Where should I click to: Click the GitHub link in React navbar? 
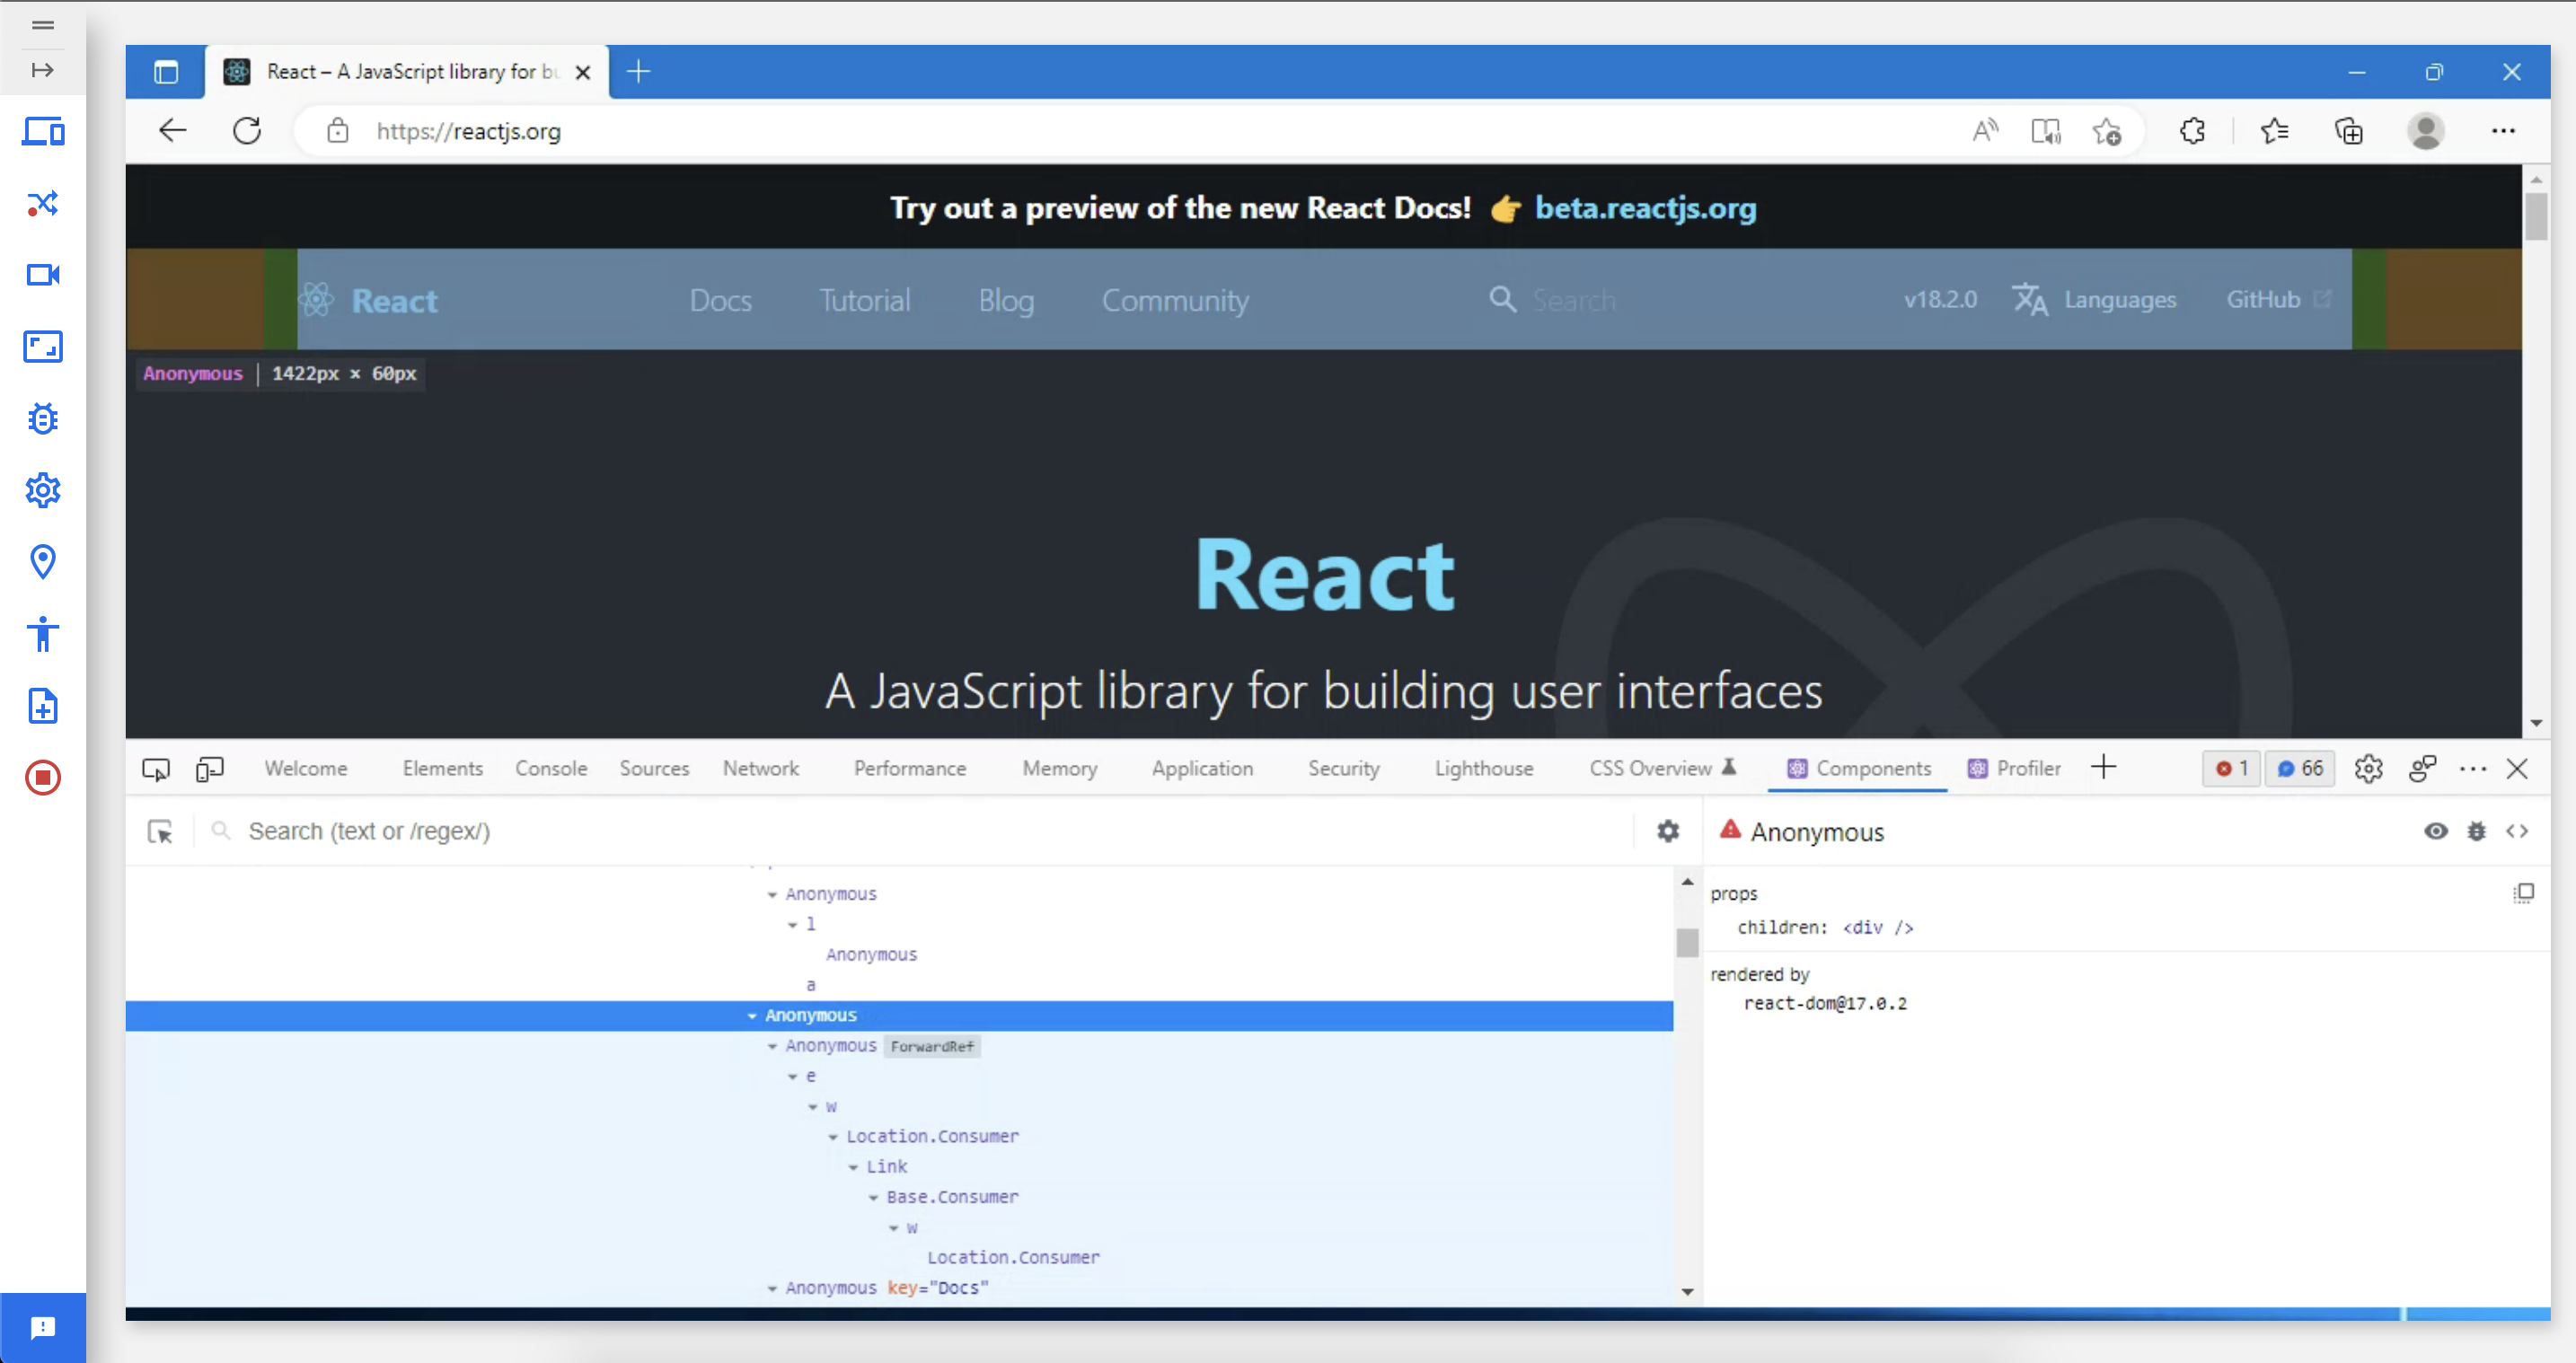coord(2263,299)
